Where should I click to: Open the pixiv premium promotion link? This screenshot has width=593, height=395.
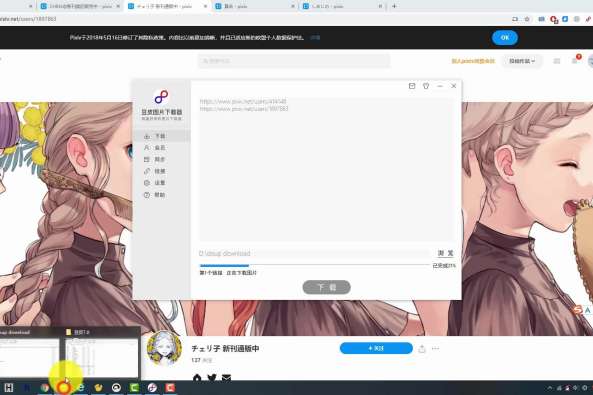(473, 61)
